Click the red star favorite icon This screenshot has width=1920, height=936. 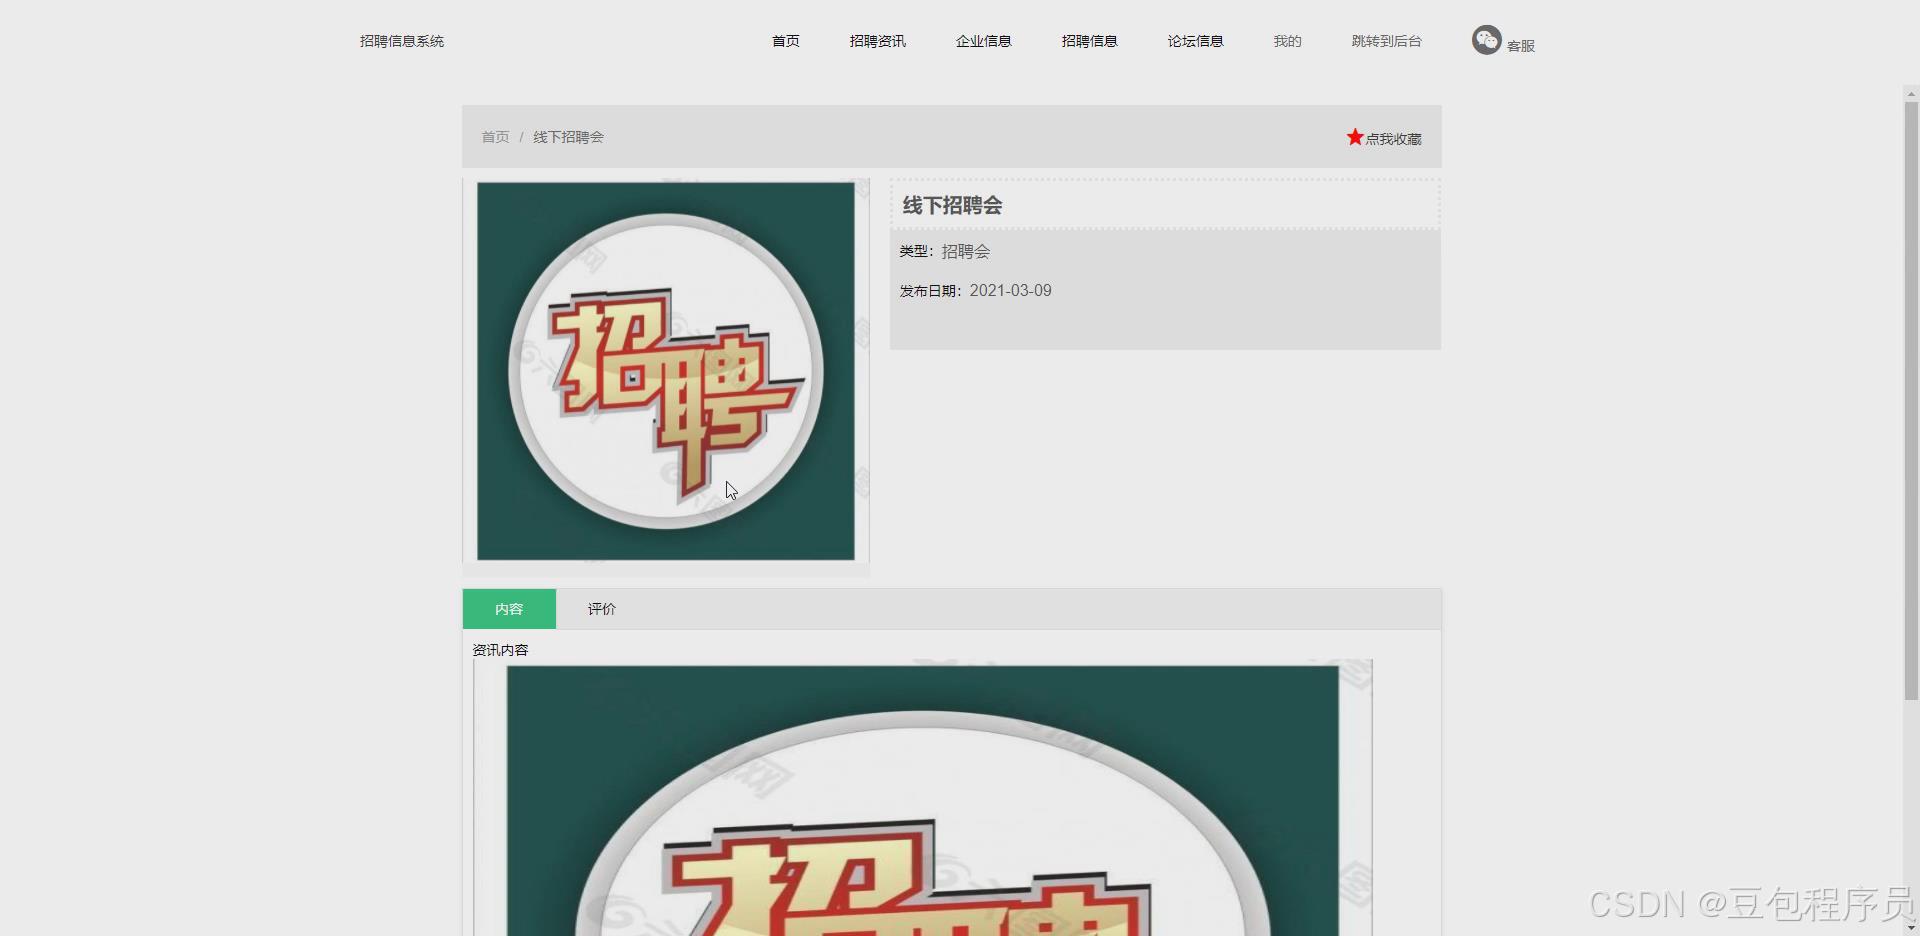click(x=1355, y=137)
